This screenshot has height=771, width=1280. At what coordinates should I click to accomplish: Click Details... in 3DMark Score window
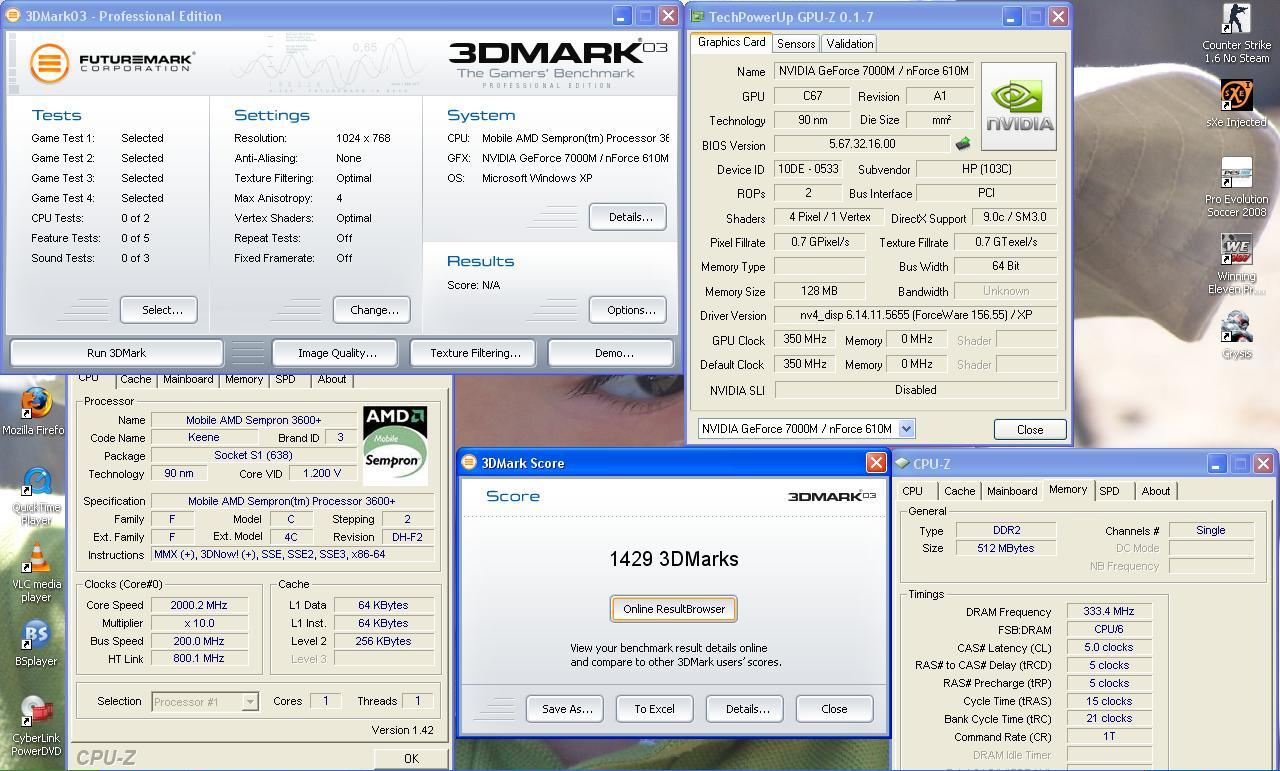coord(744,709)
